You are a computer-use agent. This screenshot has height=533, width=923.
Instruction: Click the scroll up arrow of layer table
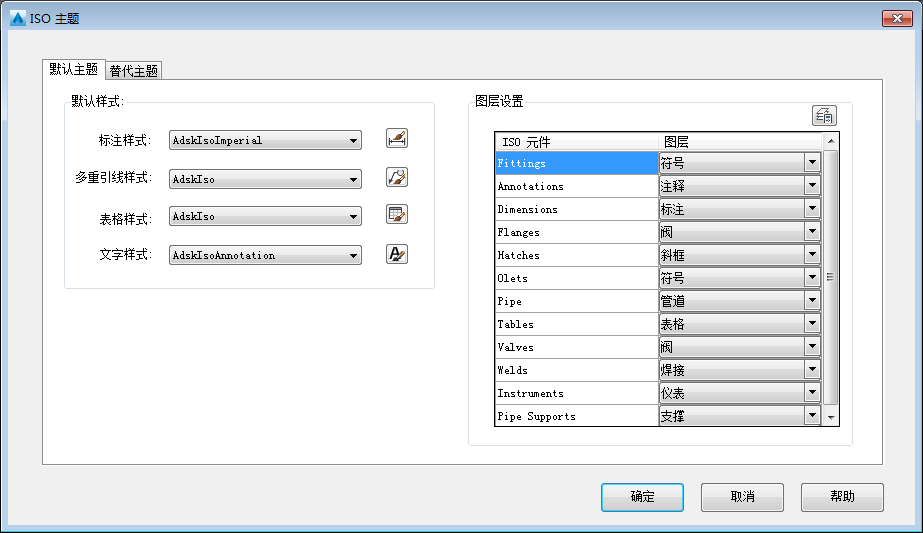831,141
